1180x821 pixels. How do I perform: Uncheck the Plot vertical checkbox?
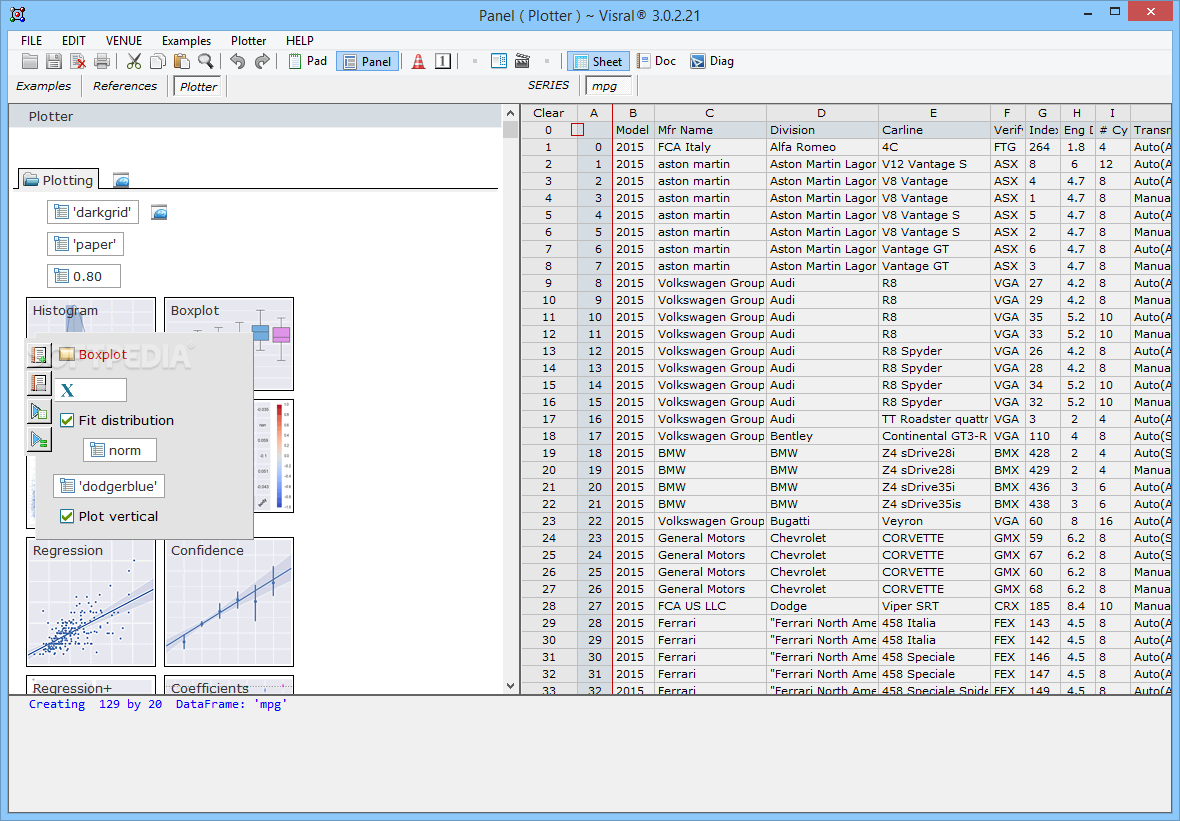(x=67, y=516)
